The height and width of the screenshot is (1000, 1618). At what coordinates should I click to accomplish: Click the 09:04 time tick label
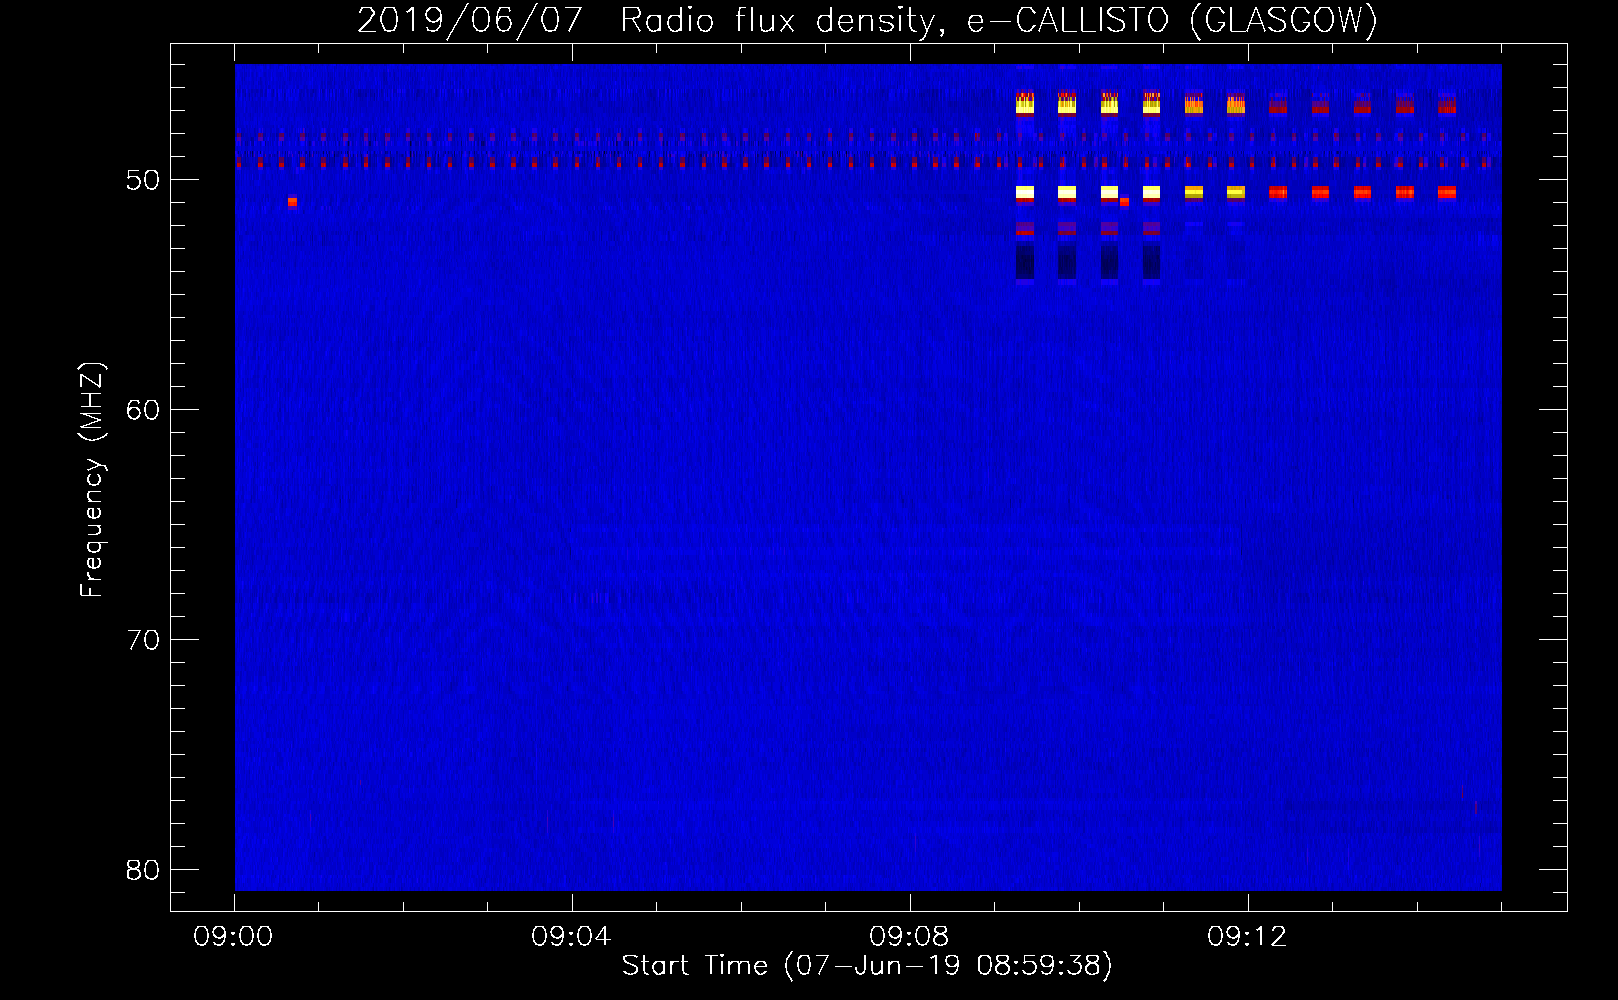(571, 937)
